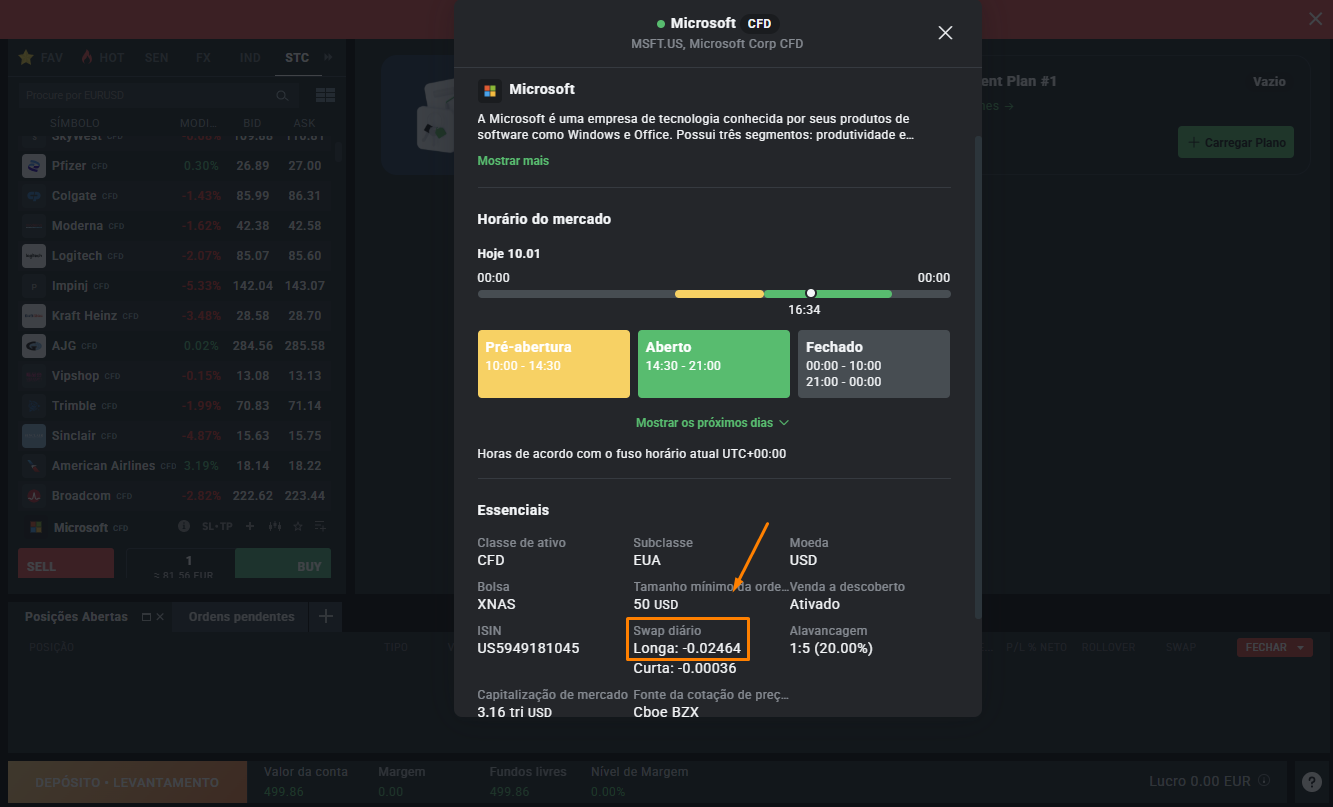Viewport: 1333px width, 807px height.
Task: Sort by the BID column header
Action: pos(252,123)
